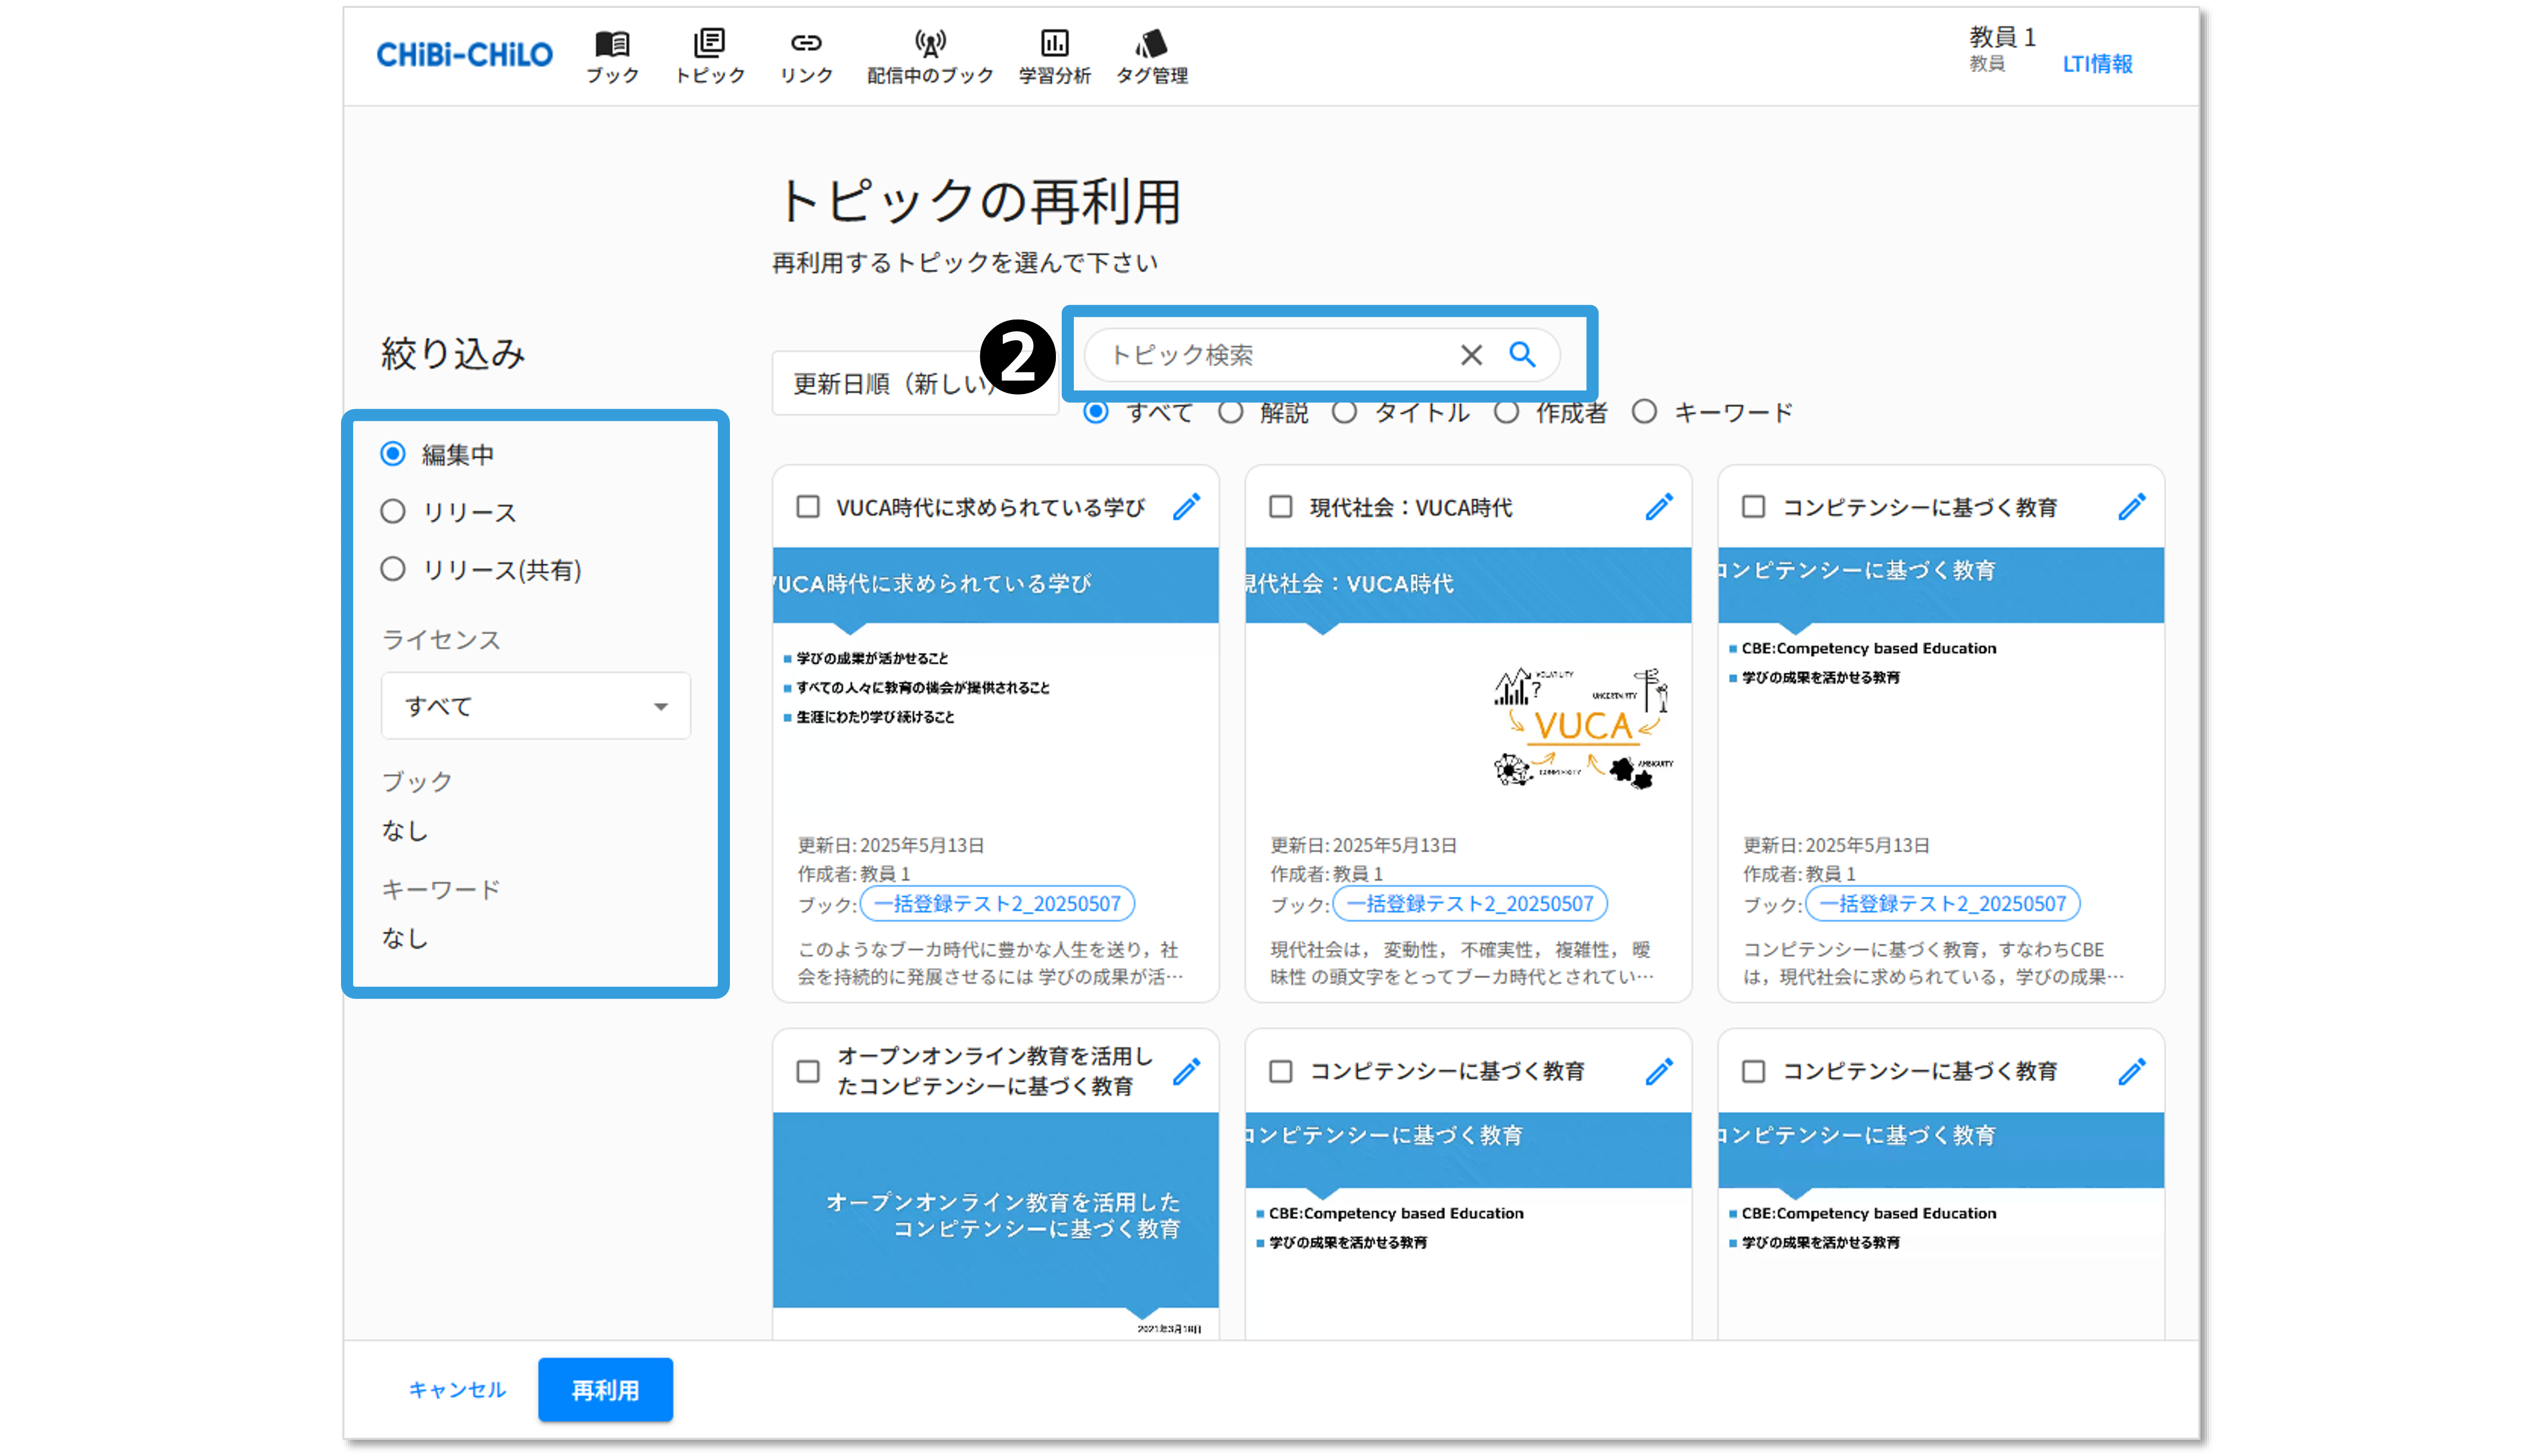Check the VUCA時代に求められている学び topic checkbox
This screenshot has height=1456, width=2543.
point(808,507)
